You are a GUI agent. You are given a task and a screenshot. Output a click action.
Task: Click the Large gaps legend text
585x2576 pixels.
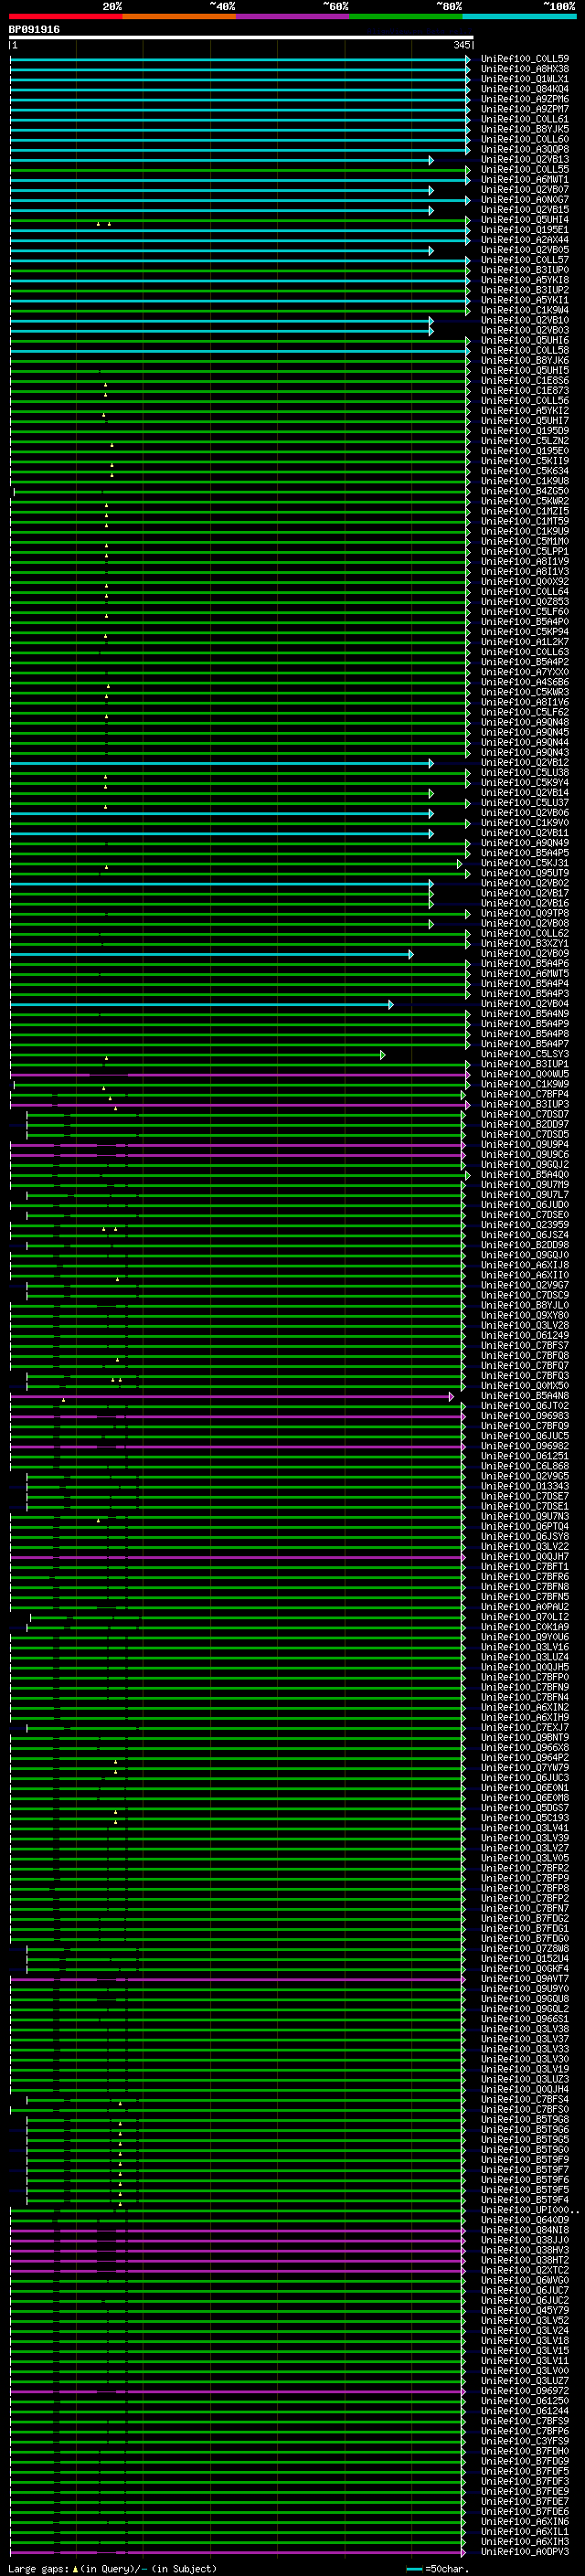[113, 2568]
